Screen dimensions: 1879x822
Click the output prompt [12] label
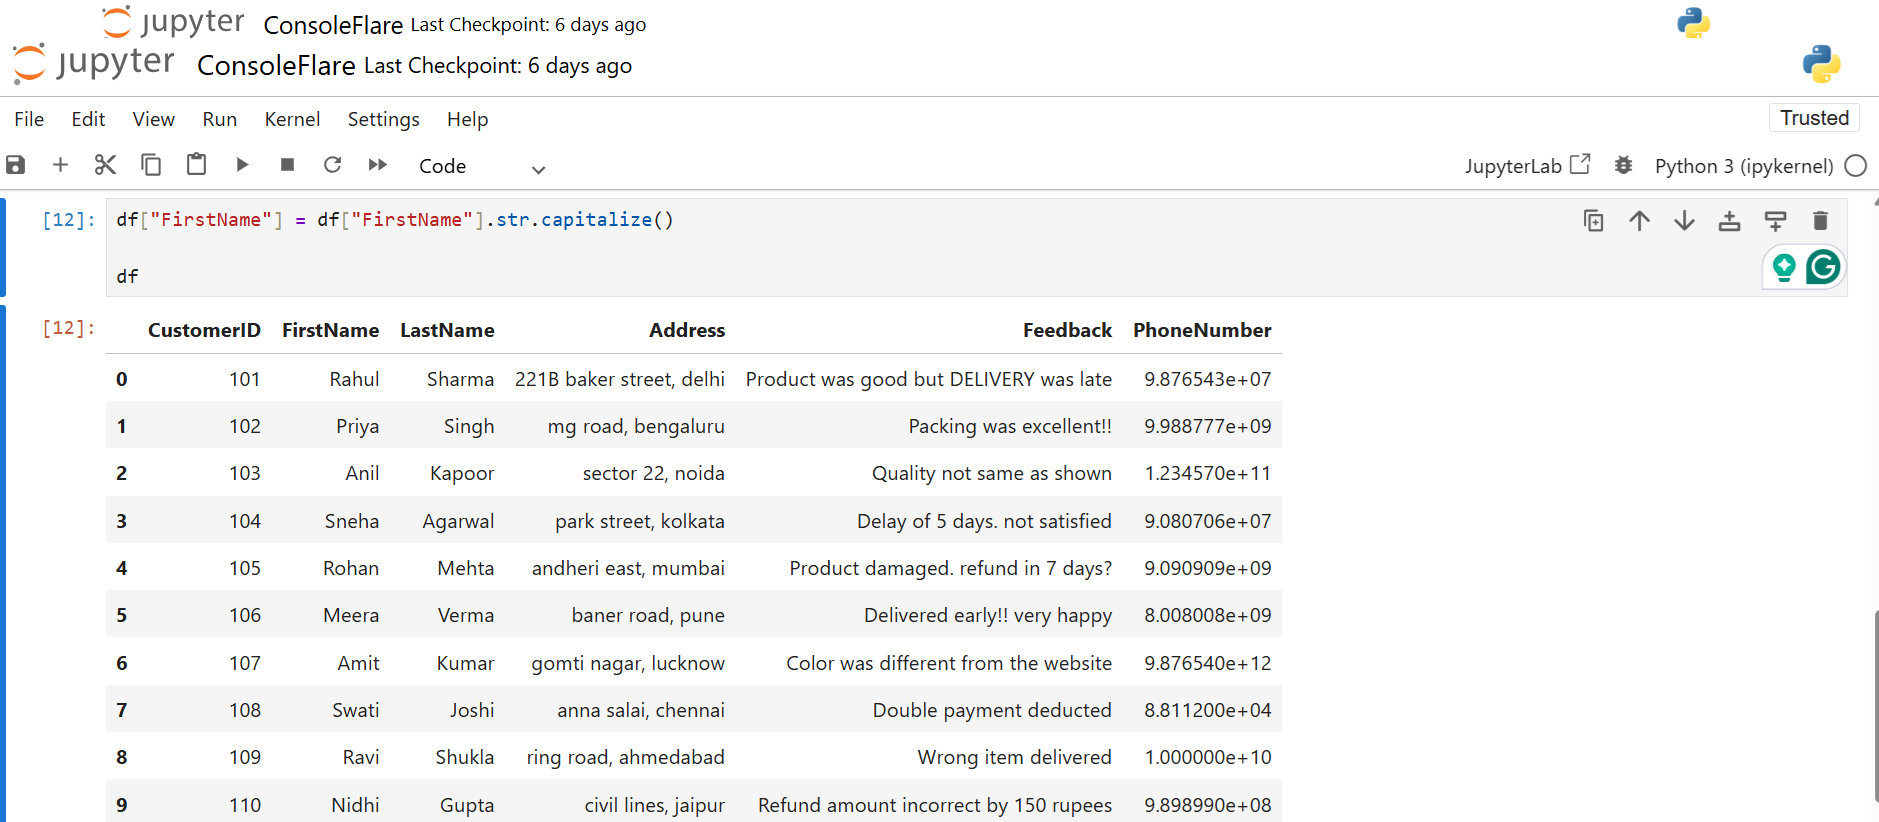point(68,328)
